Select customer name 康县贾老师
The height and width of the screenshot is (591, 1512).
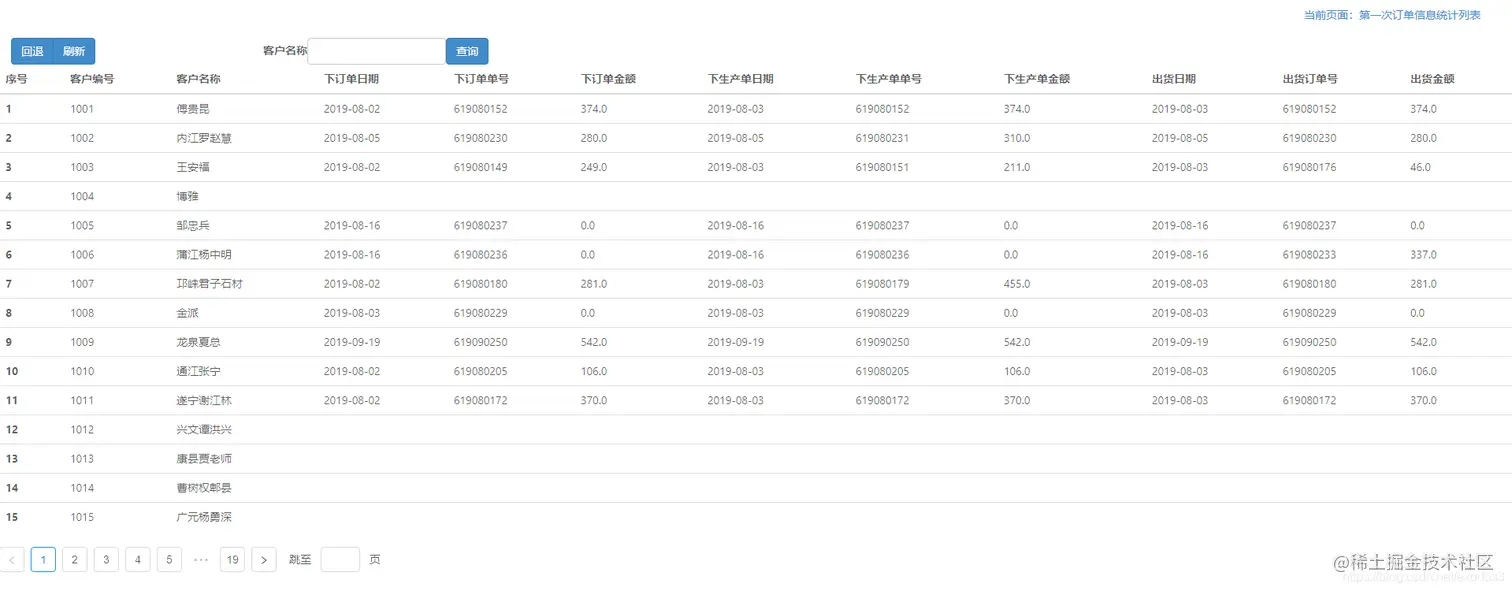point(204,459)
